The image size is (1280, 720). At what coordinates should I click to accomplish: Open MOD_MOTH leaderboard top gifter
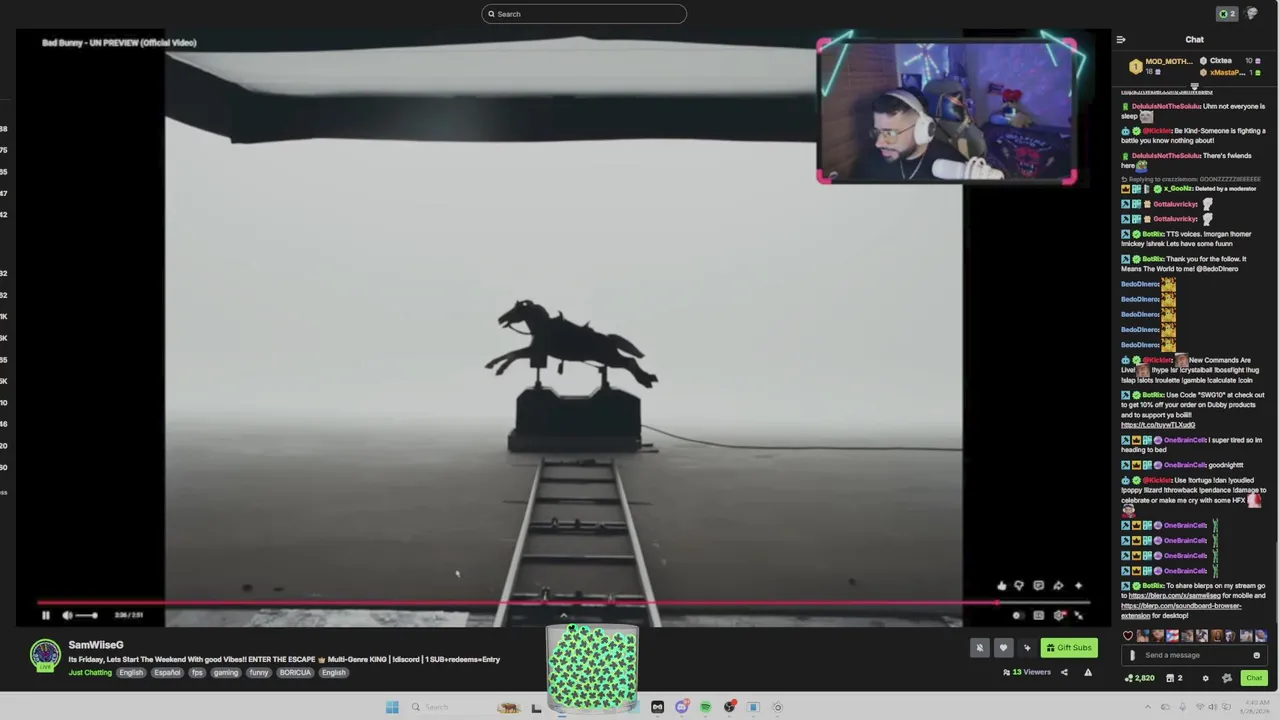[x=1162, y=66]
